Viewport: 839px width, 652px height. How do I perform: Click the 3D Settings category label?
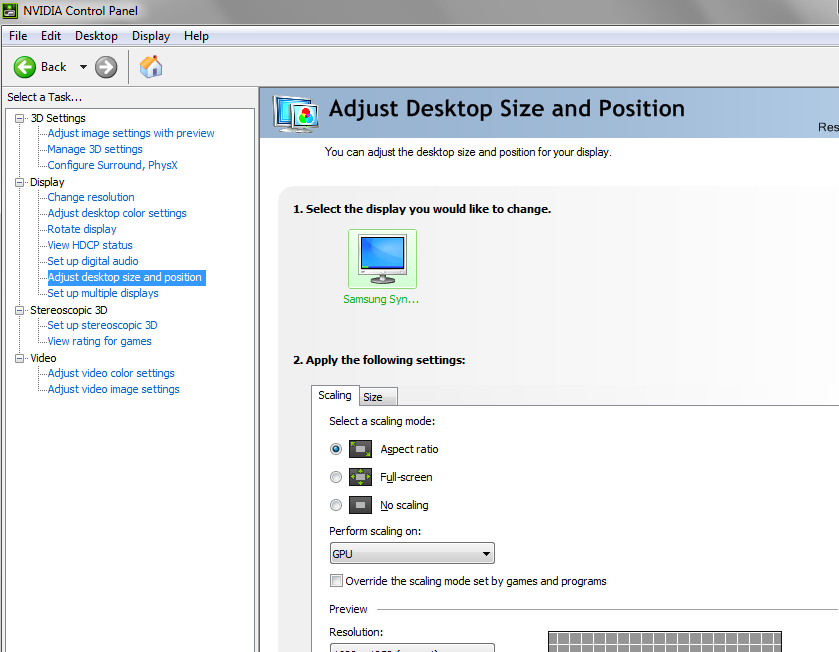pos(58,118)
